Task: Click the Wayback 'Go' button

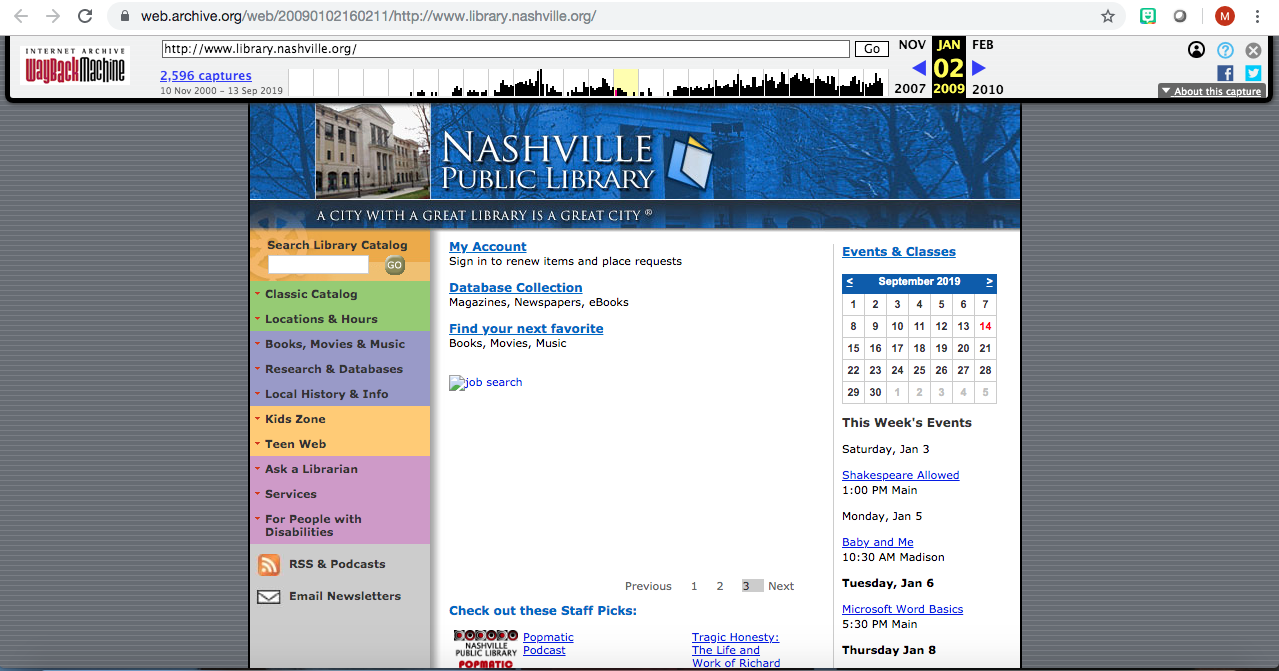Action: tap(871, 49)
